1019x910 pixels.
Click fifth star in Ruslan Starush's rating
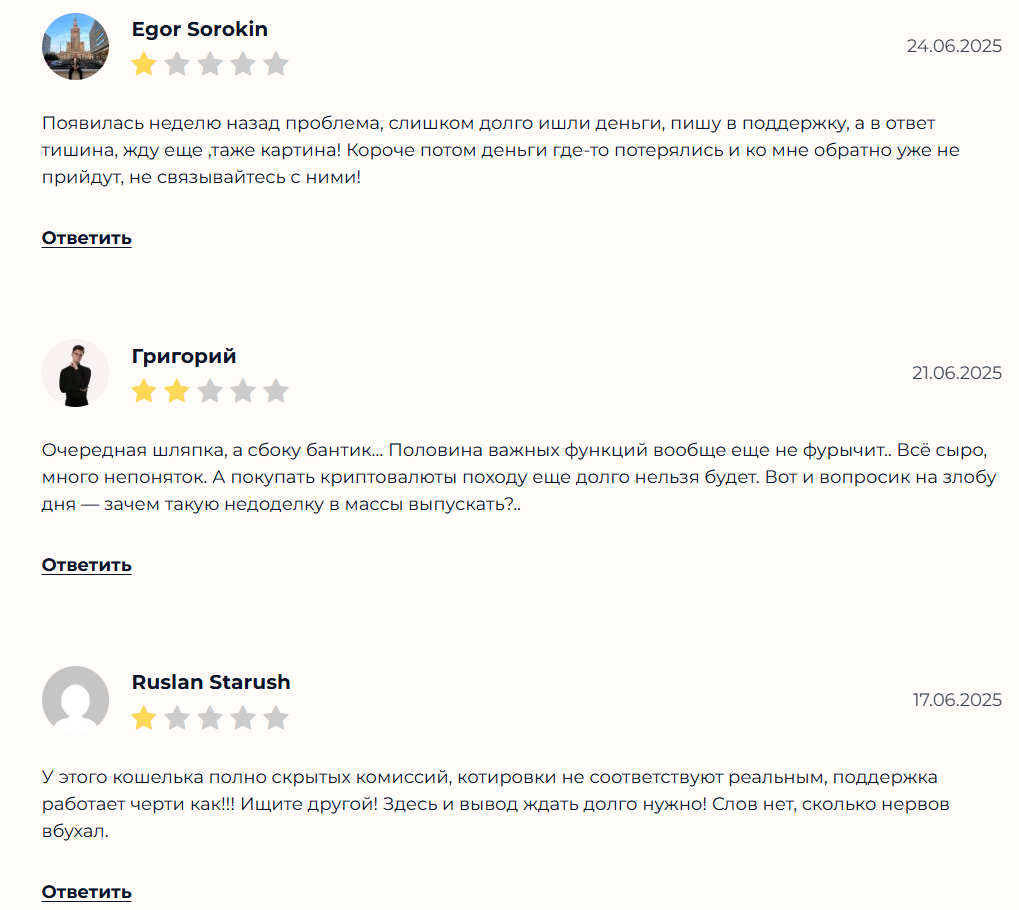(x=276, y=718)
